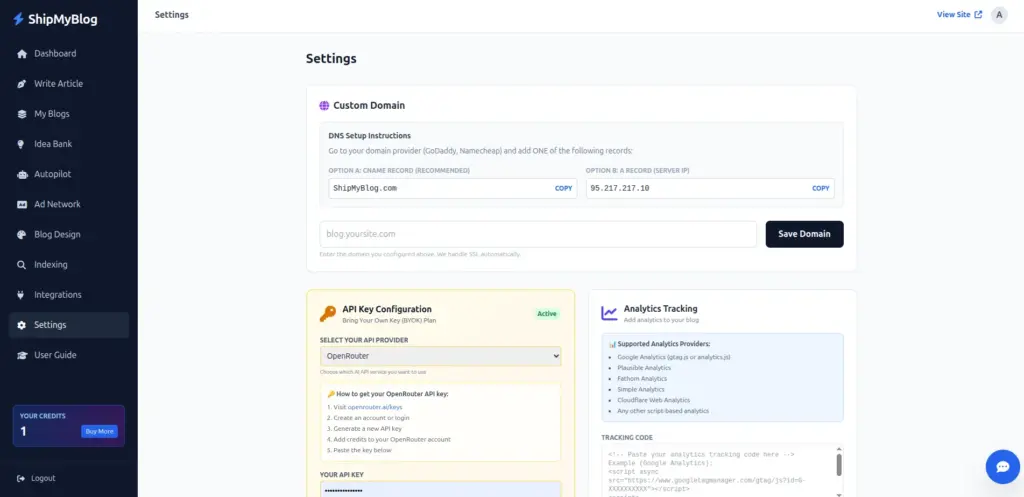Click the Settings gear icon in sidebar
The height and width of the screenshot is (497, 1024).
[22, 325]
